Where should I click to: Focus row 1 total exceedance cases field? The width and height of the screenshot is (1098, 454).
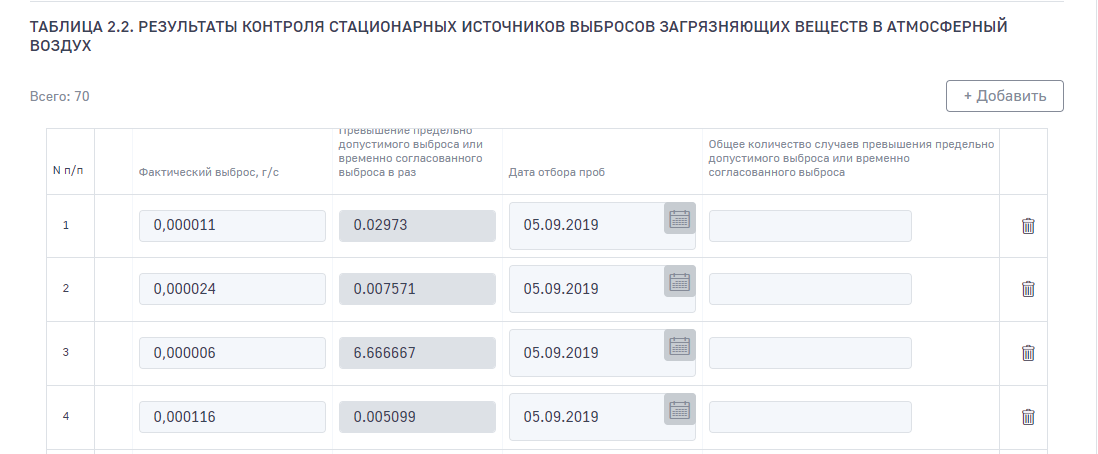[810, 226]
